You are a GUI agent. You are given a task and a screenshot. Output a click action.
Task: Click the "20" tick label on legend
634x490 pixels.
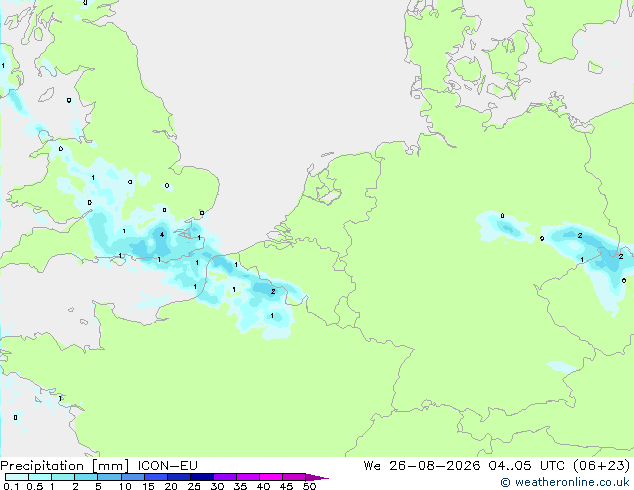point(171,486)
